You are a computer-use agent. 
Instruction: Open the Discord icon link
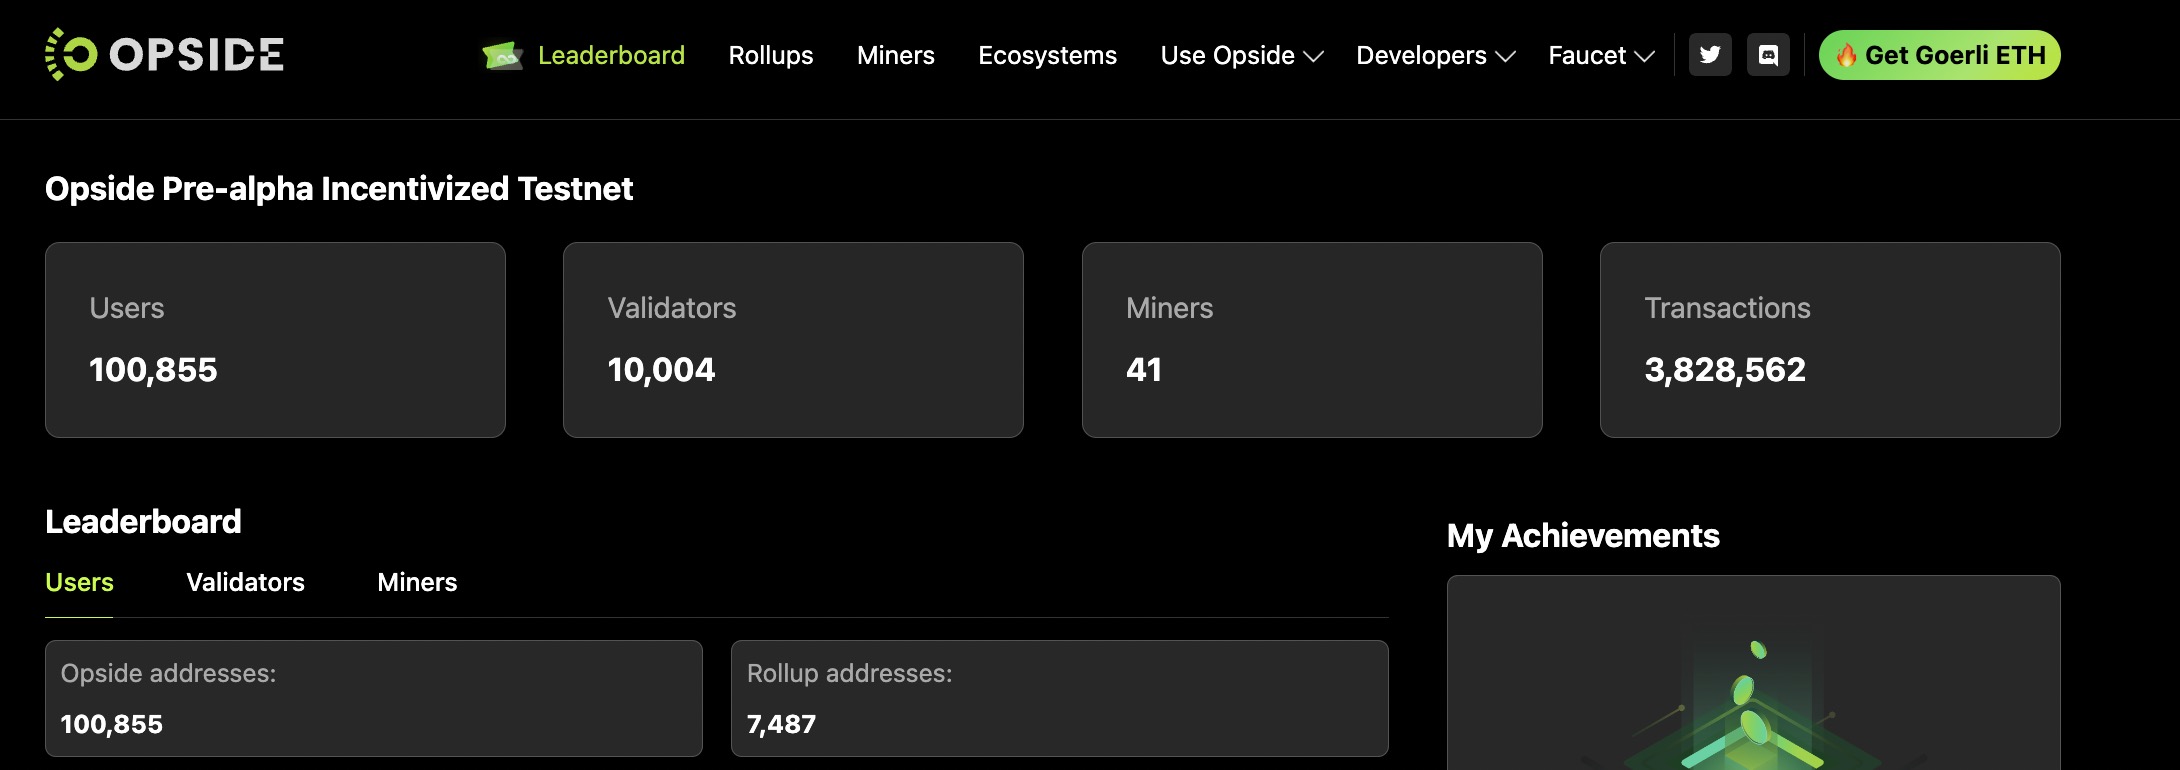pyautogui.click(x=1768, y=55)
